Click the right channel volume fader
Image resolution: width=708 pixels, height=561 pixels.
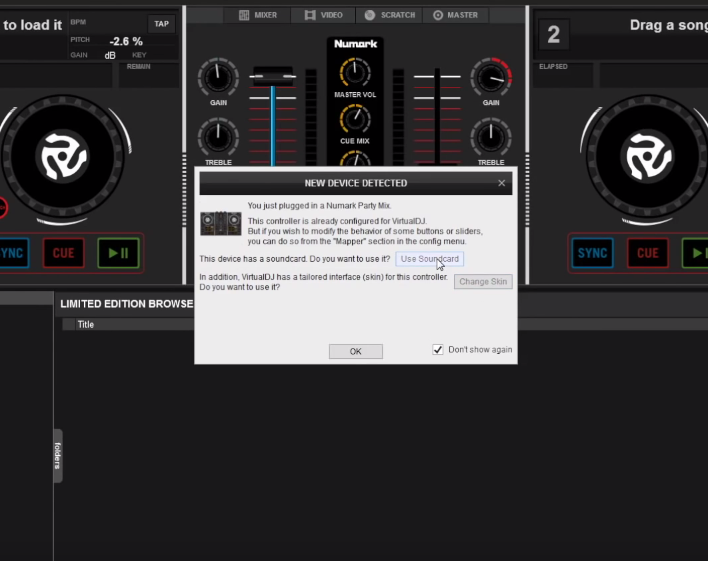437,117
